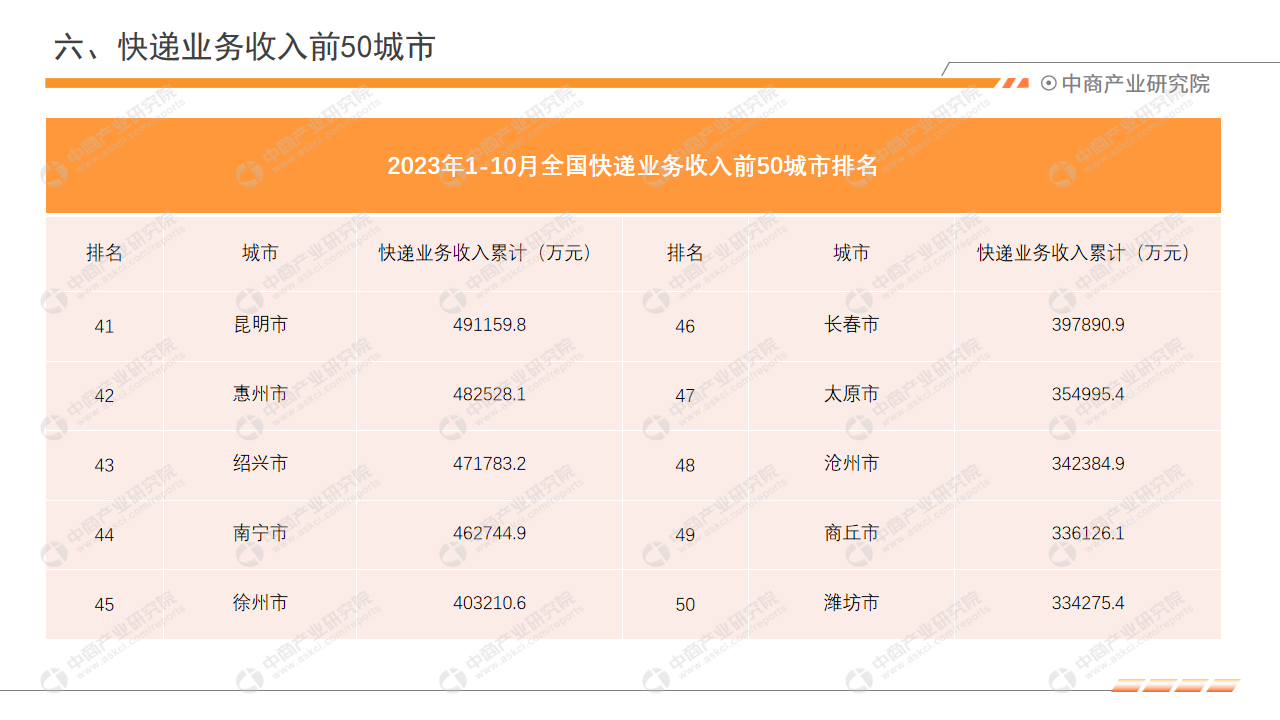The width and height of the screenshot is (1280, 720).
Task: Select rank cell 48
Action: click(685, 466)
